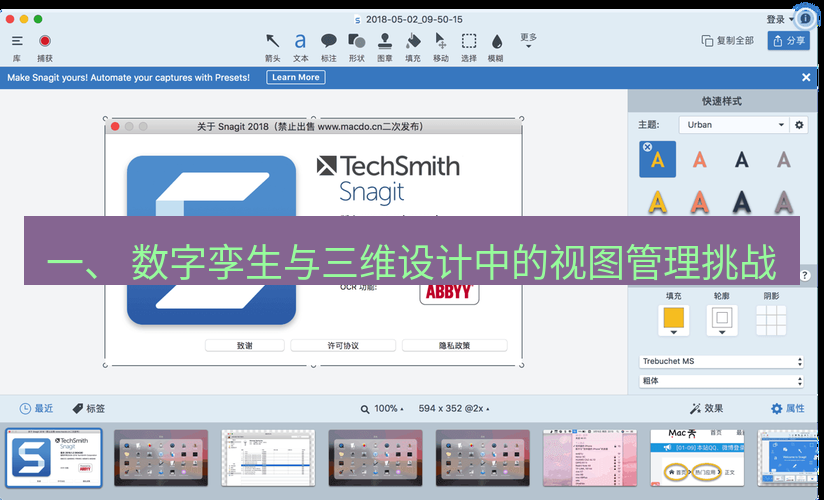Dismiss the Snagit presets banner
Viewport: 824px width, 500px height.
tap(806, 77)
